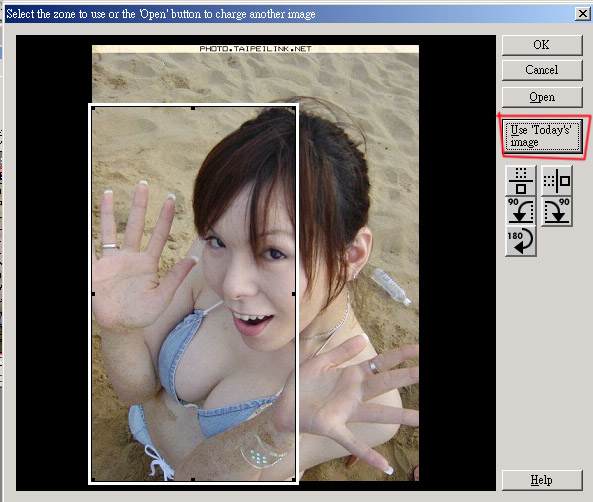Click bottom-center handle of selection zone
The height and width of the screenshot is (502, 593).
(193, 480)
